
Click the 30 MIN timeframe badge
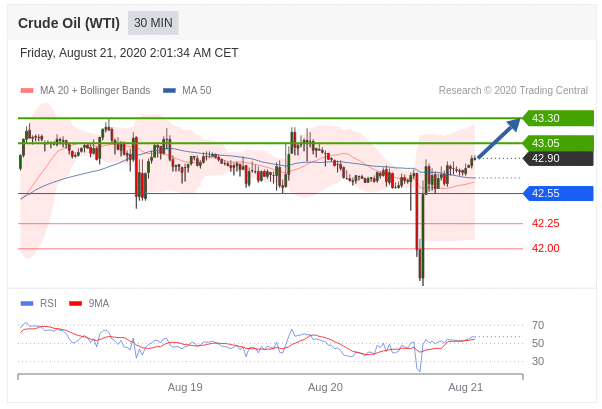coord(153,23)
